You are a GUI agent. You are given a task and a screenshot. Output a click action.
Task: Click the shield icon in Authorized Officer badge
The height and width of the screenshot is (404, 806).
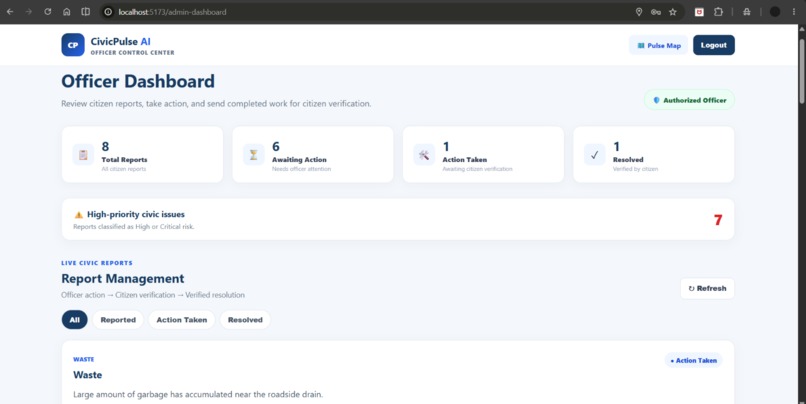click(x=656, y=100)
